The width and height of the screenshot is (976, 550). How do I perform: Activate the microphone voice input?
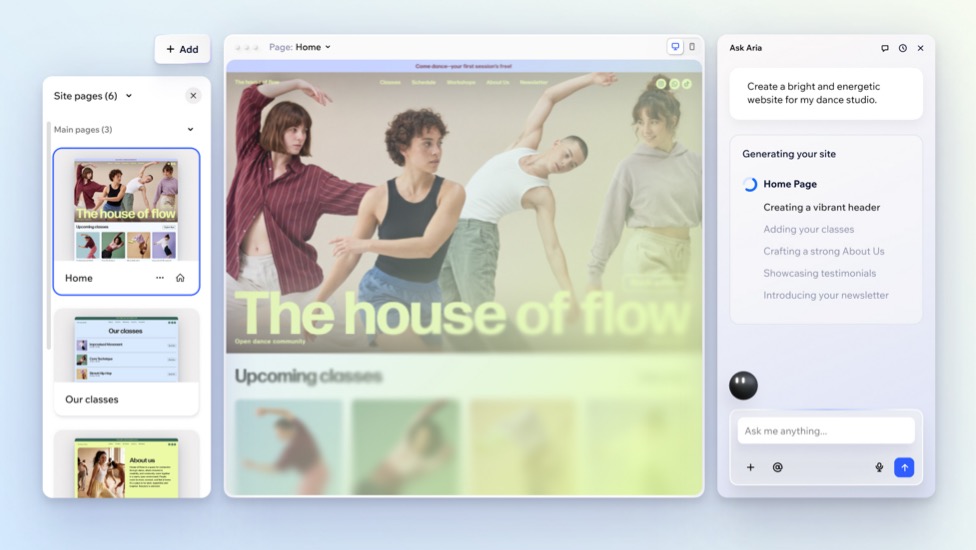tap(879, 467)
